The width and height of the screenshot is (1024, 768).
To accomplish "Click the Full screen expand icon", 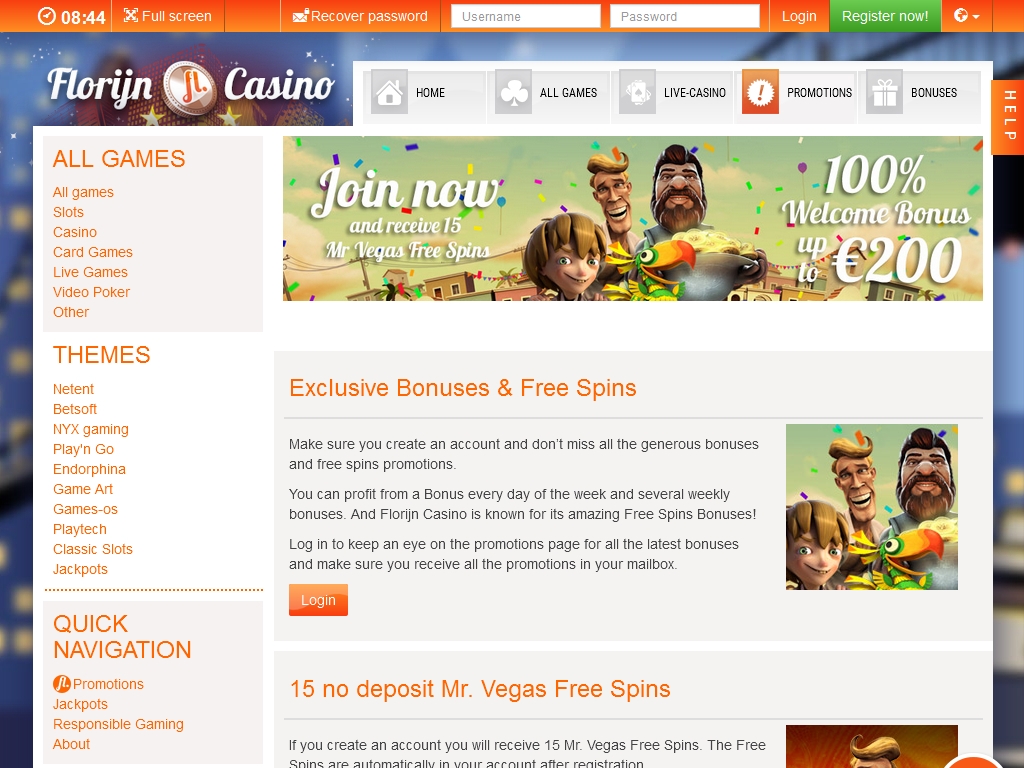I will tap(131, 15).
